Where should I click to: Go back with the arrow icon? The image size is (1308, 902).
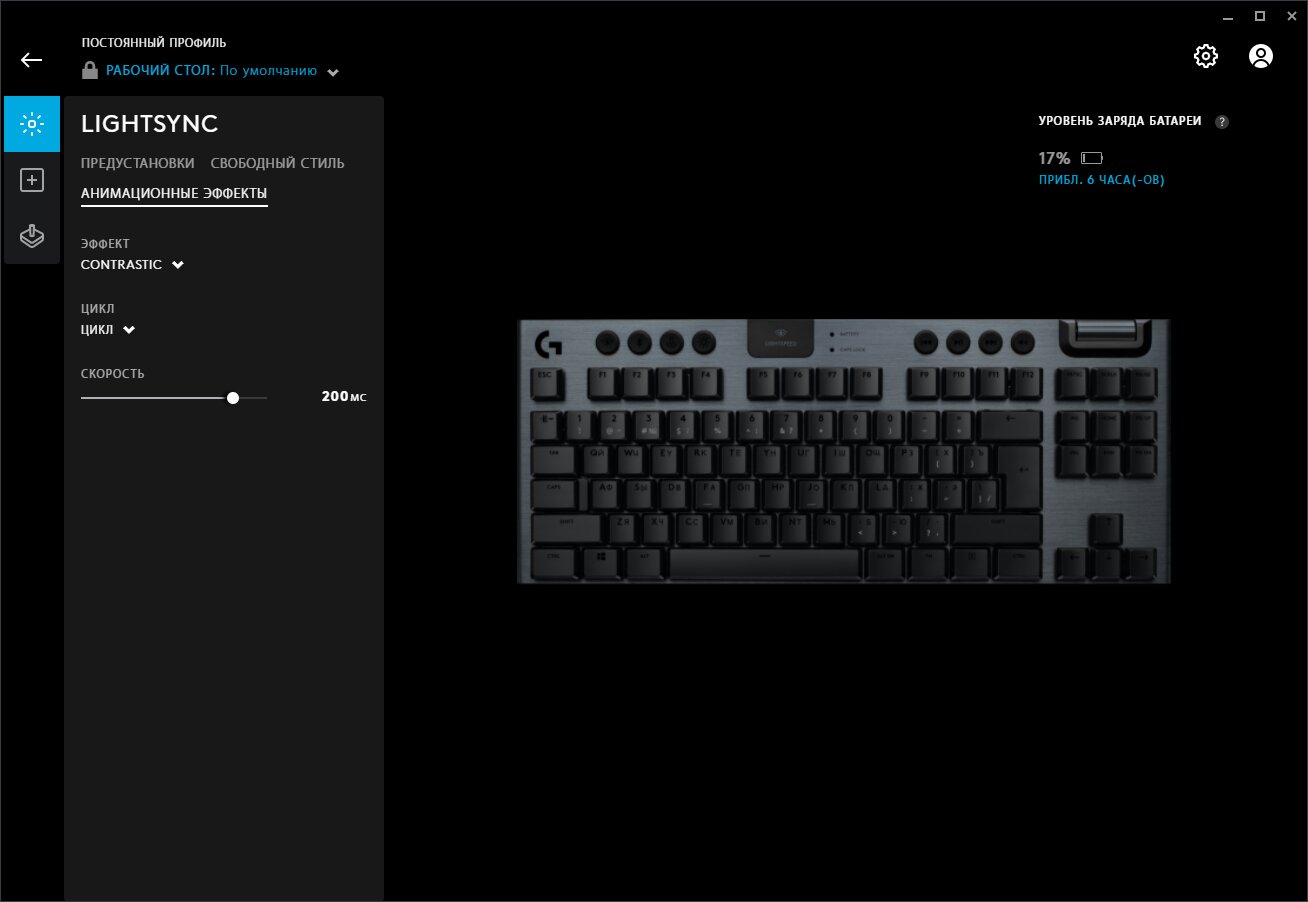click(x=31, y=60)
